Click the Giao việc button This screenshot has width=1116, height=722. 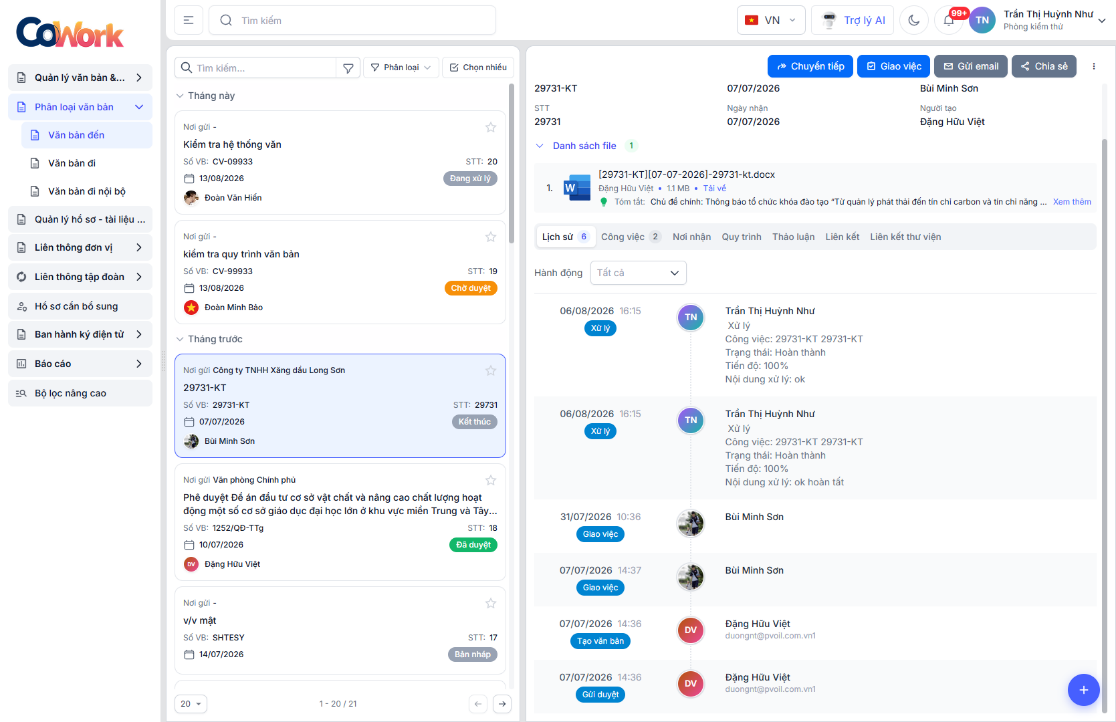893,66
